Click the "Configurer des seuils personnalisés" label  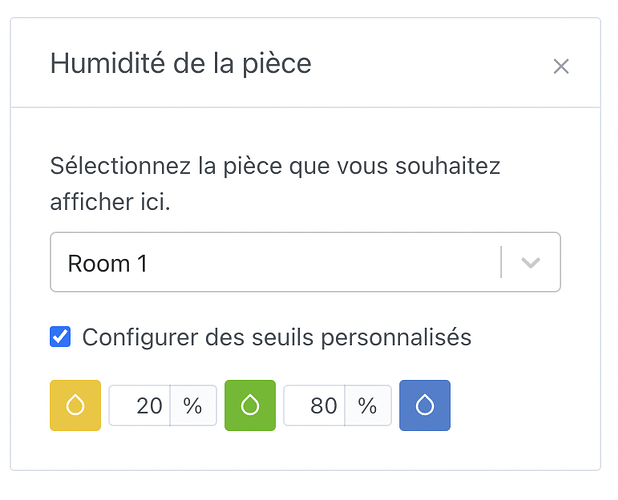(276, 338)
